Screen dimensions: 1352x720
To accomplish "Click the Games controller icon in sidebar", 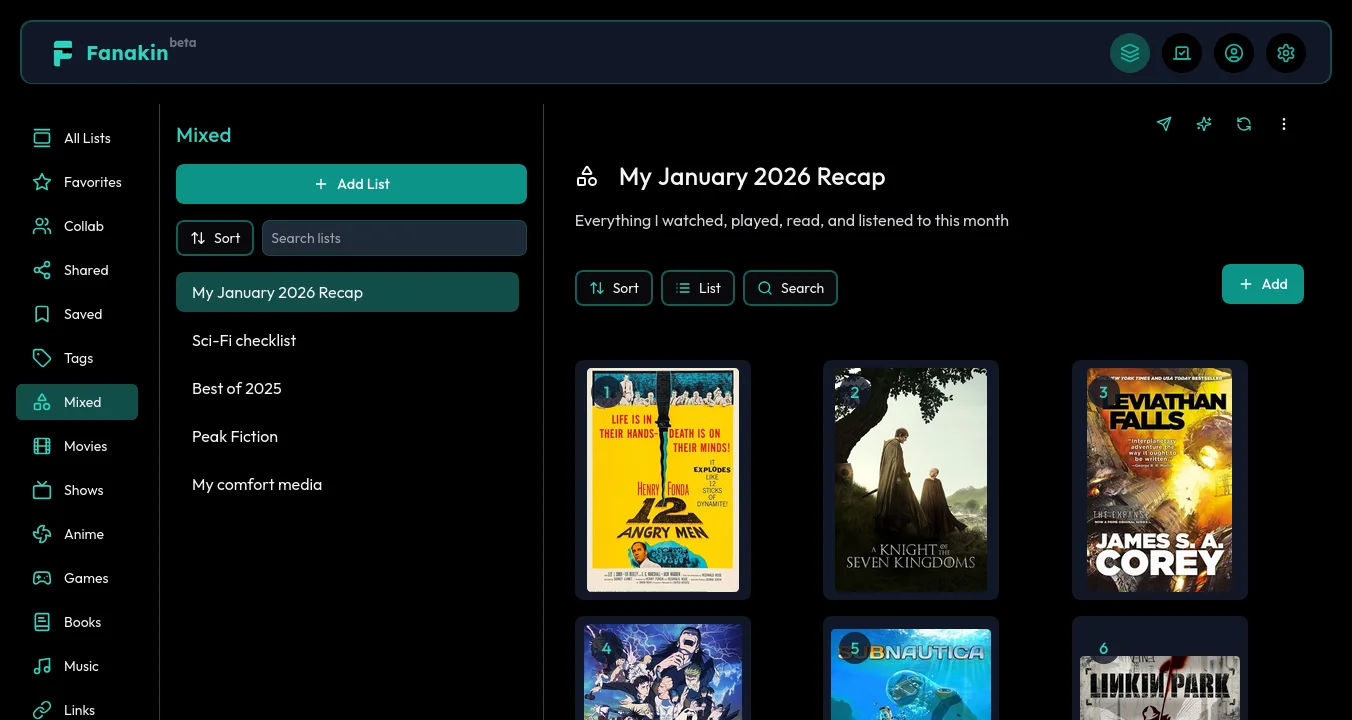I will [x=42, y=578].
